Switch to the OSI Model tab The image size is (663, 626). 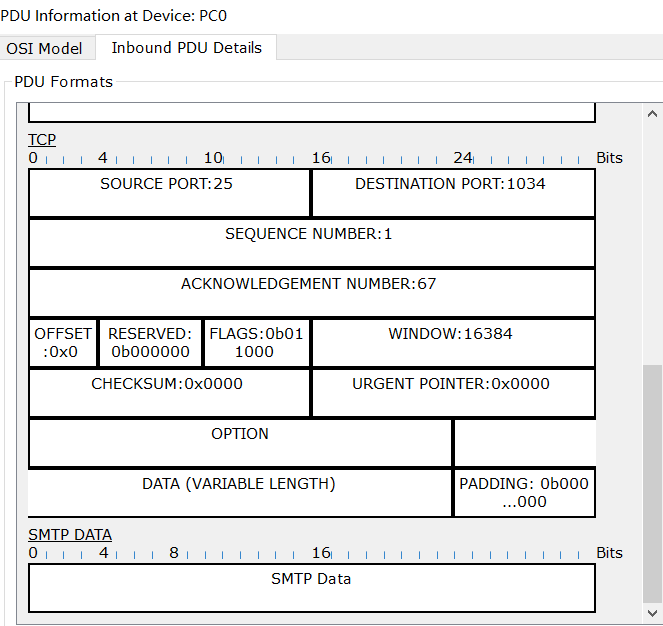point(44,49)
